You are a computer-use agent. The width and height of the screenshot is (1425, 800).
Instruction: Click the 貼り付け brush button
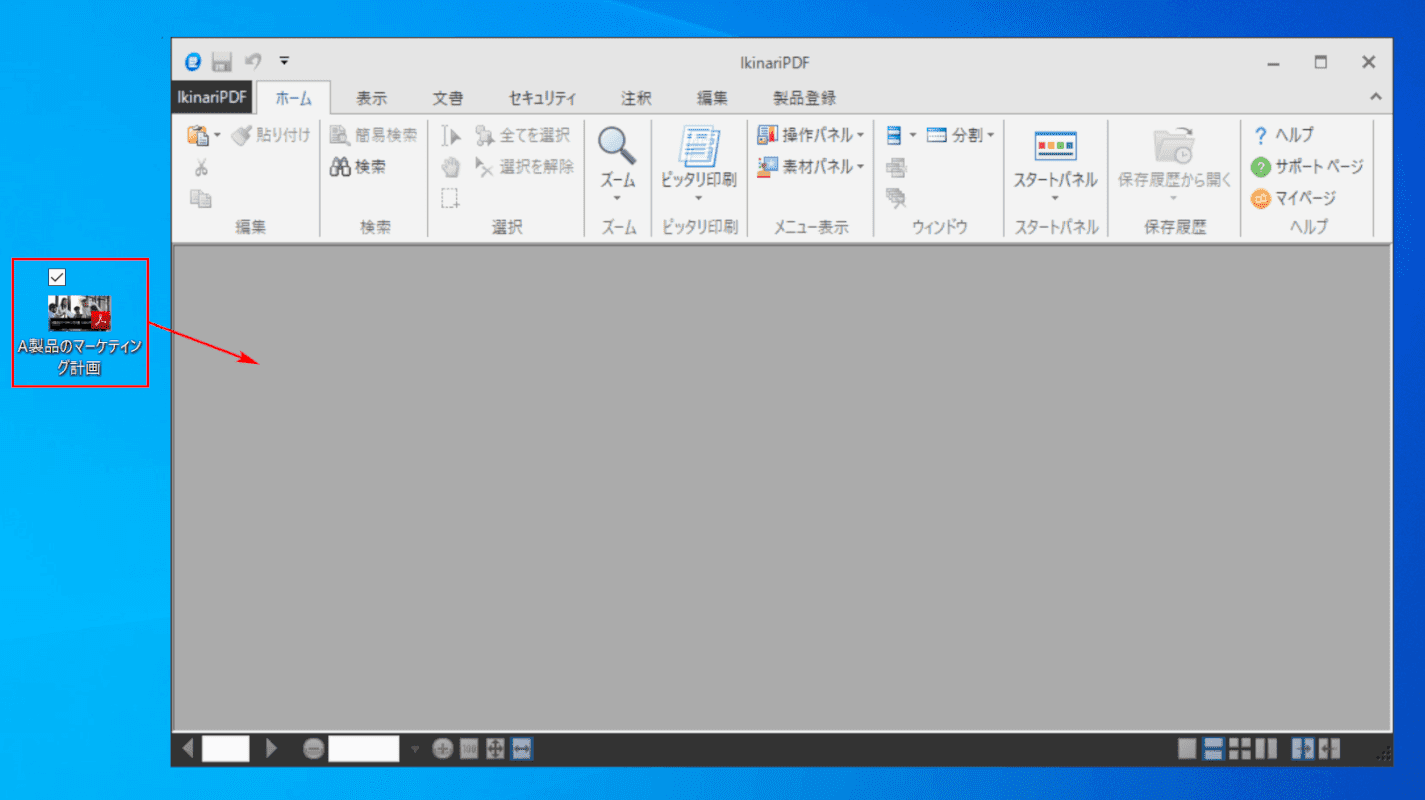point(270,135)
